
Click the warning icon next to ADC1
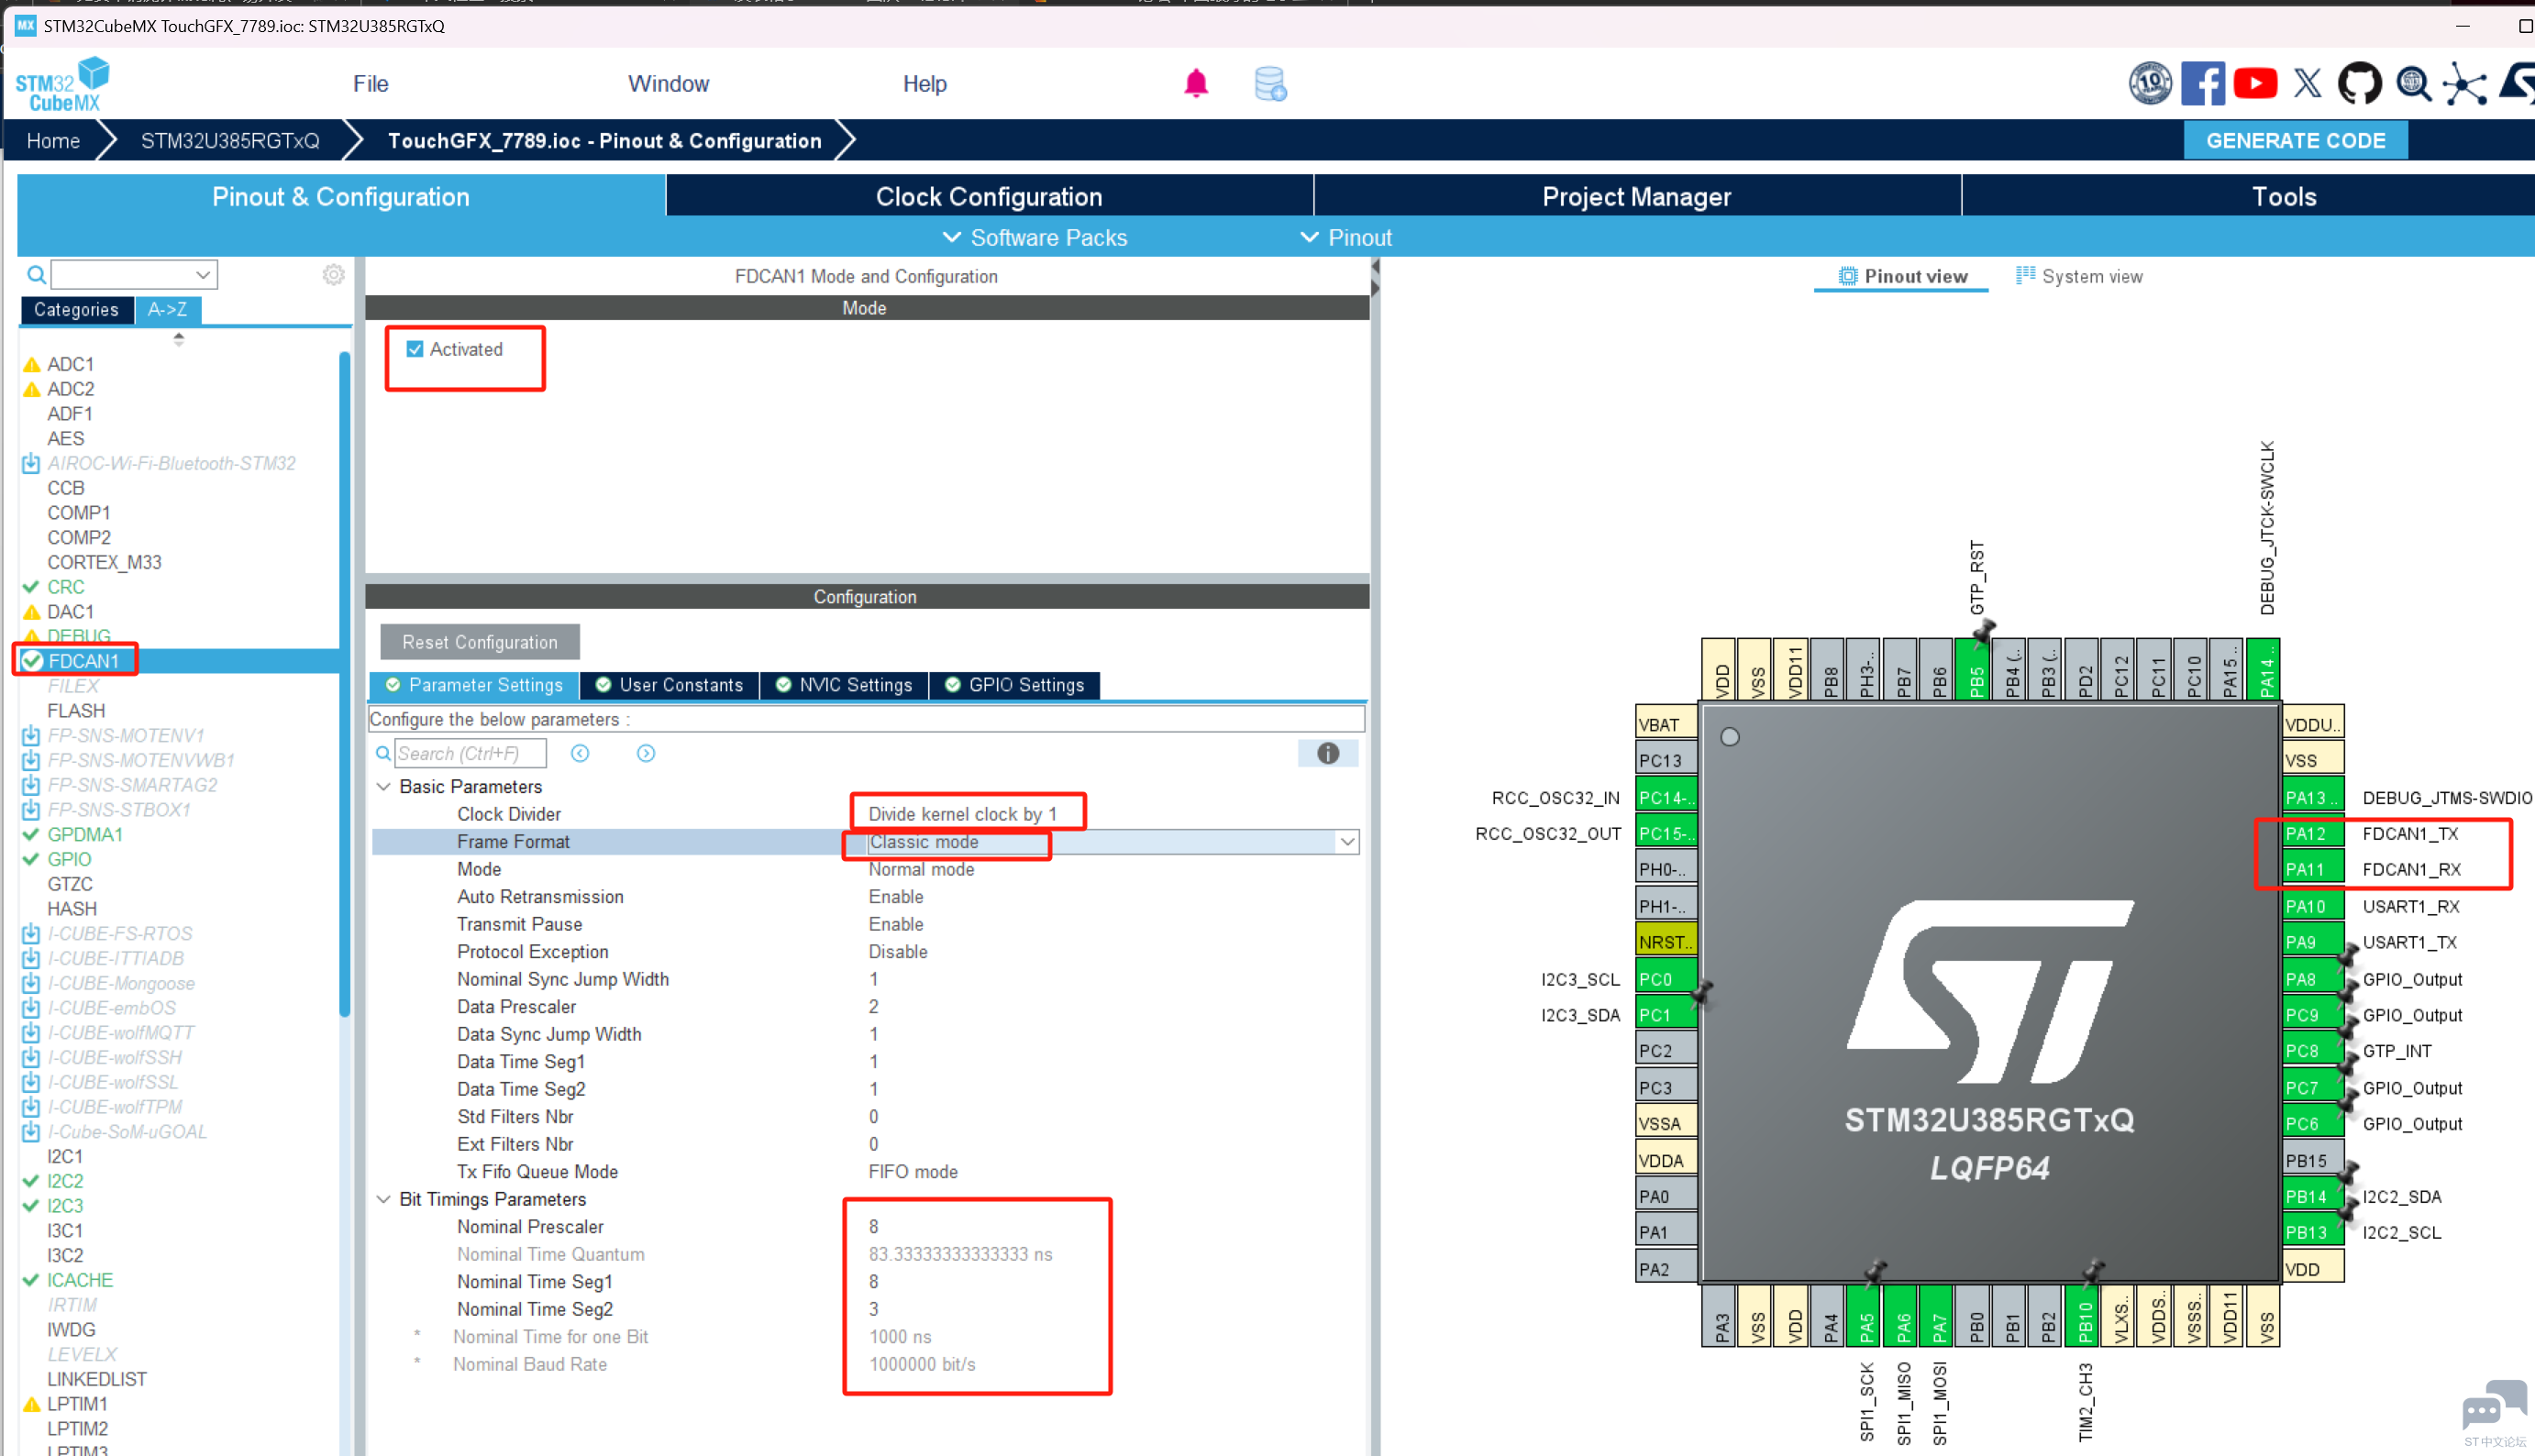click(31, 364)
